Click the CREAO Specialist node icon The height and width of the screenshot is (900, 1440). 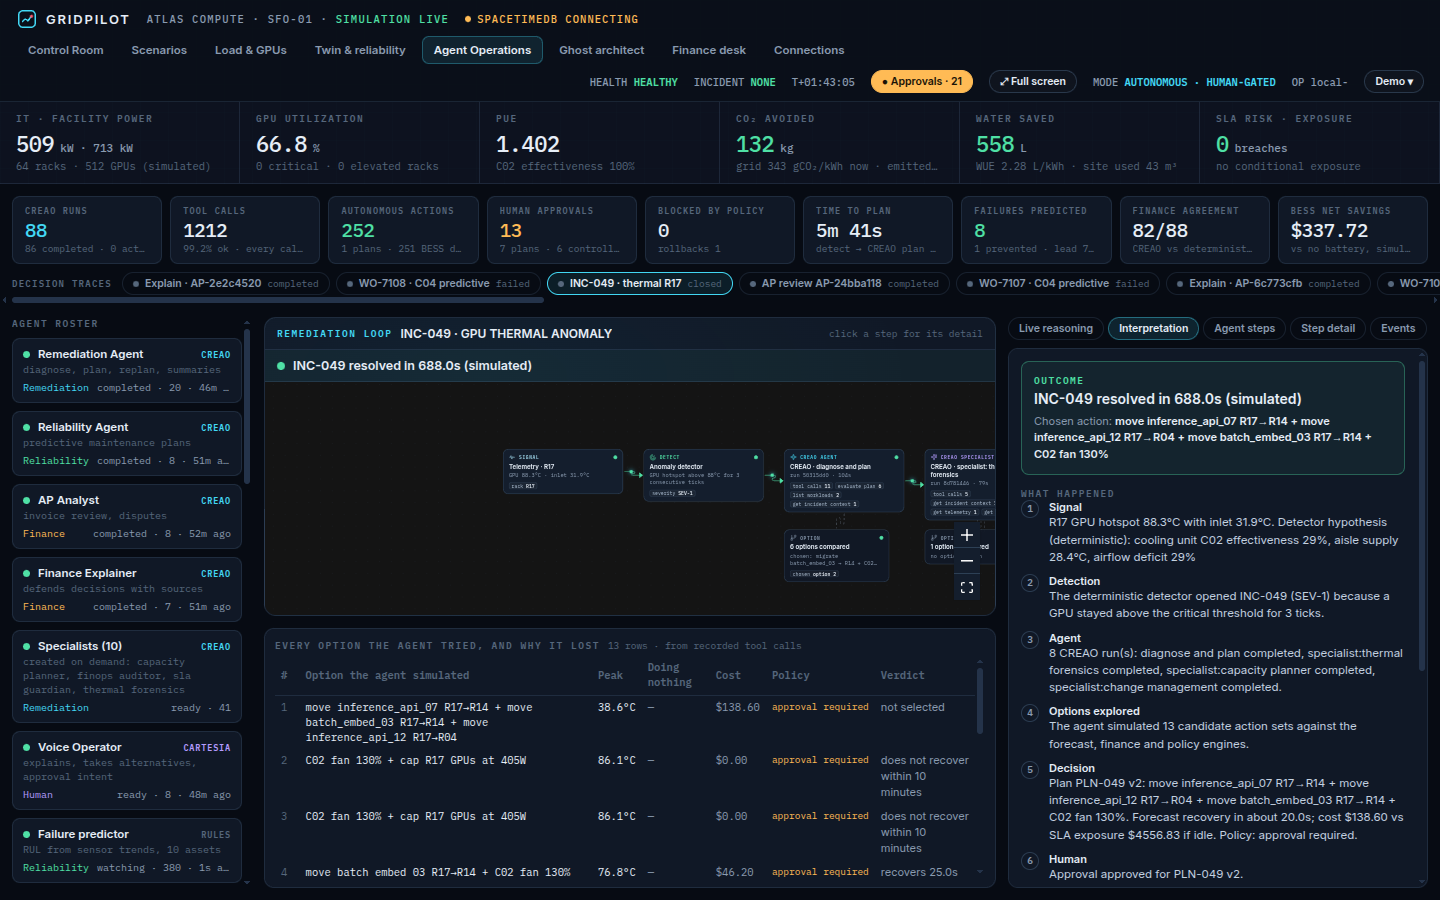pyautogui.click(x=934, y=457)
